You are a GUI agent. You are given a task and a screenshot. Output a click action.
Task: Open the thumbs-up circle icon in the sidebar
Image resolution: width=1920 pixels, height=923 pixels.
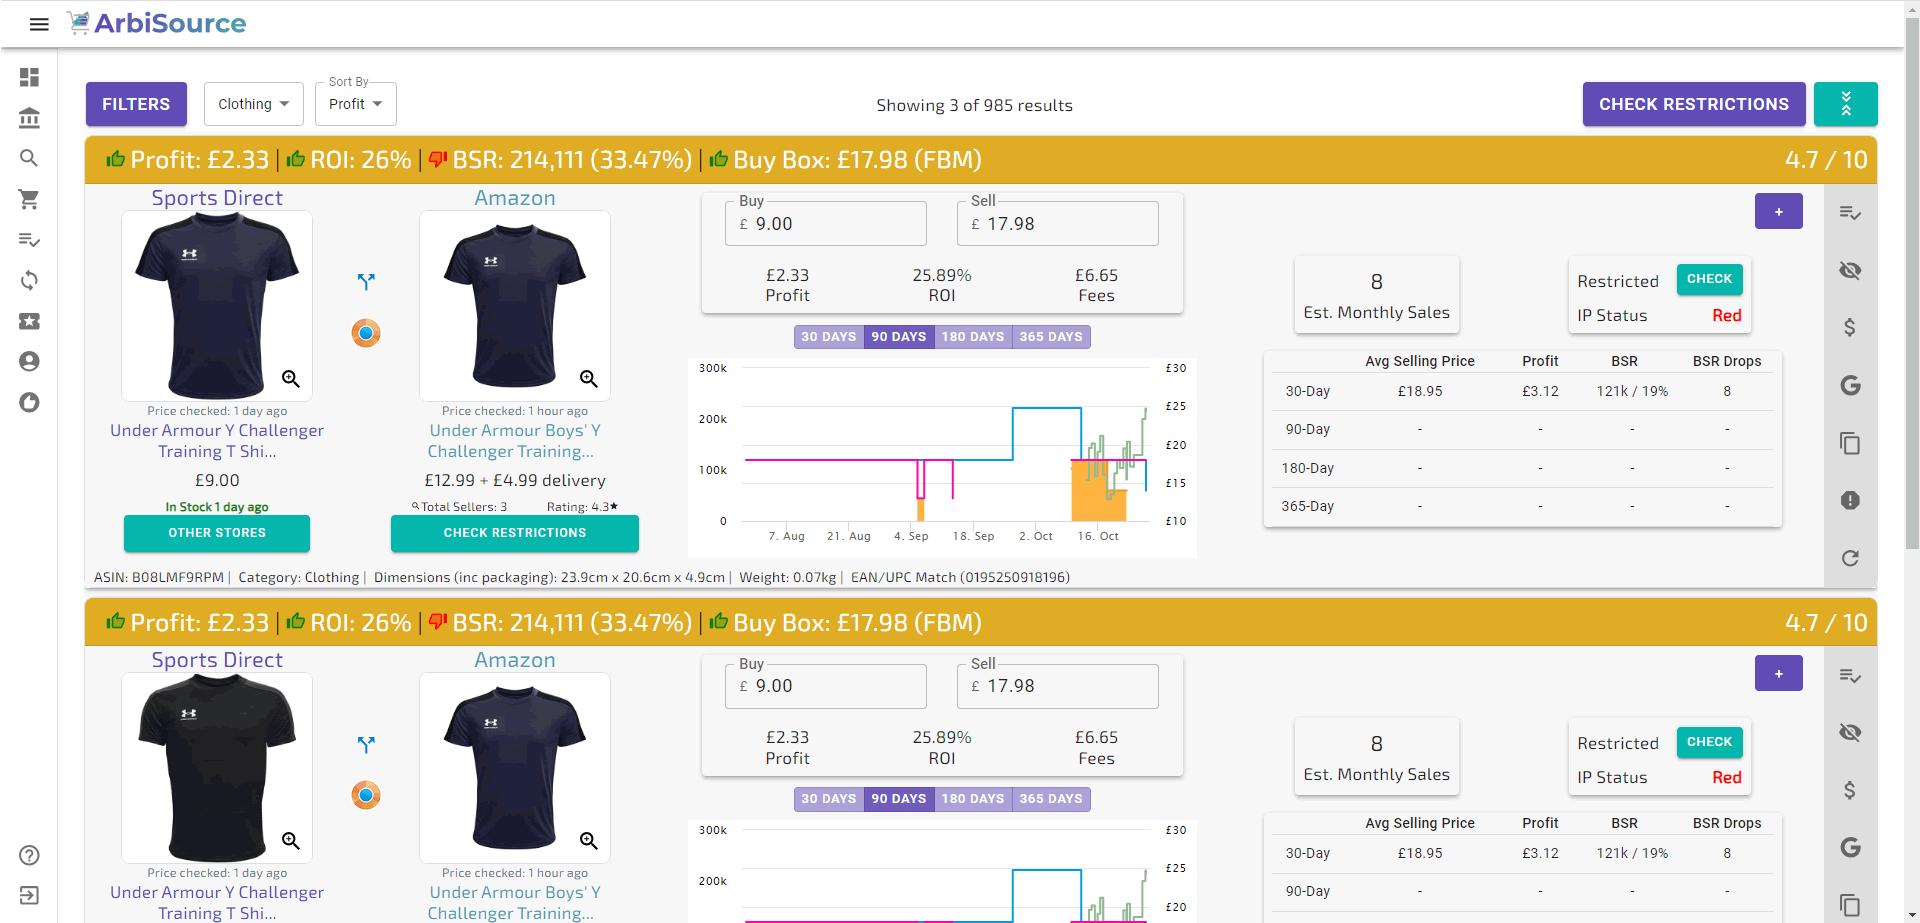click(29, 402)
